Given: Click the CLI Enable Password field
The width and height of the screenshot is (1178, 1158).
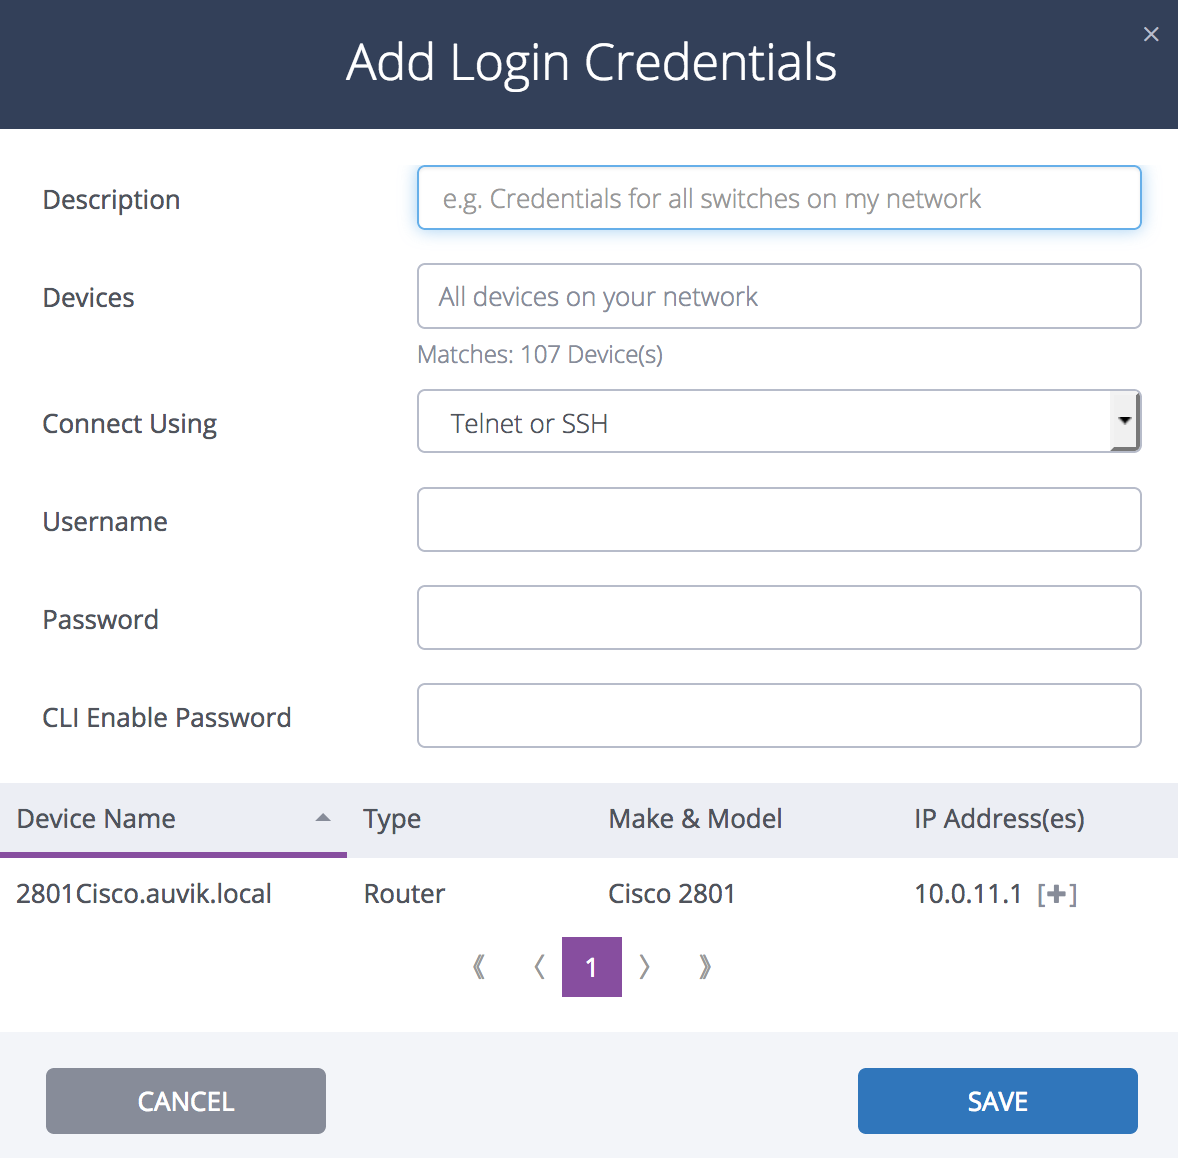Looking at the screenshot, I should pos(778,716).
